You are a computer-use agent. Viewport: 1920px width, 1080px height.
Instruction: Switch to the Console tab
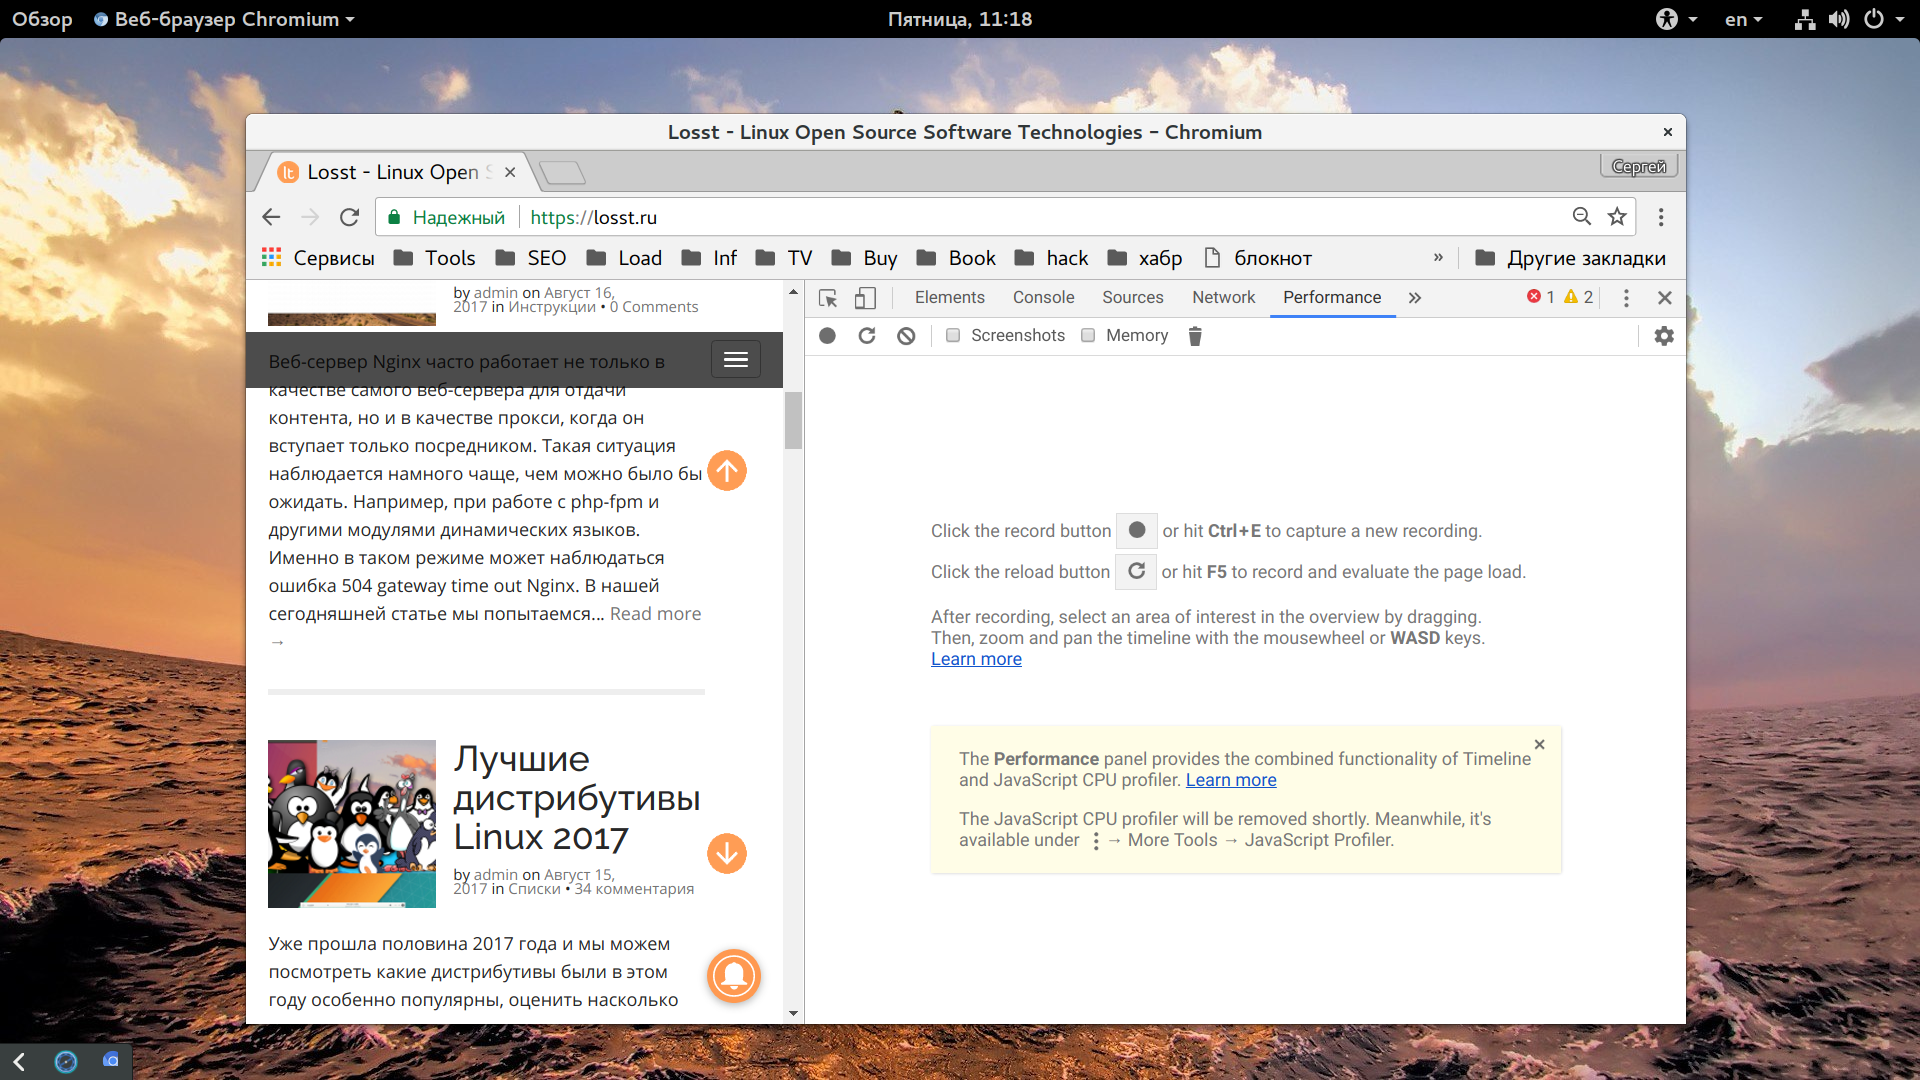[x=1043, y=298]
